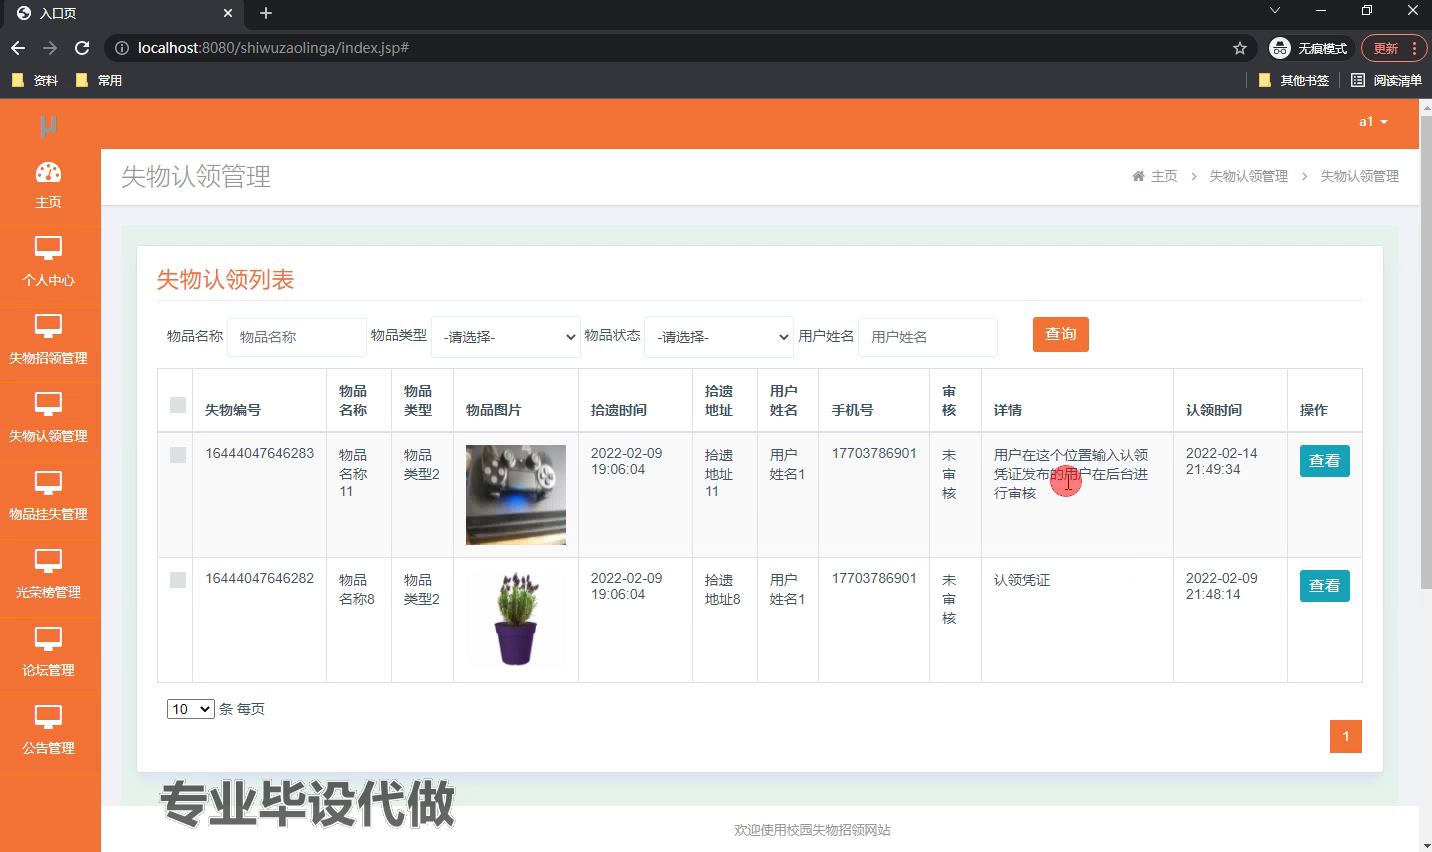The image size is (1432, 852).
Task: Click the 光荣榜管理 monitor icon
Action: (48, 560)
